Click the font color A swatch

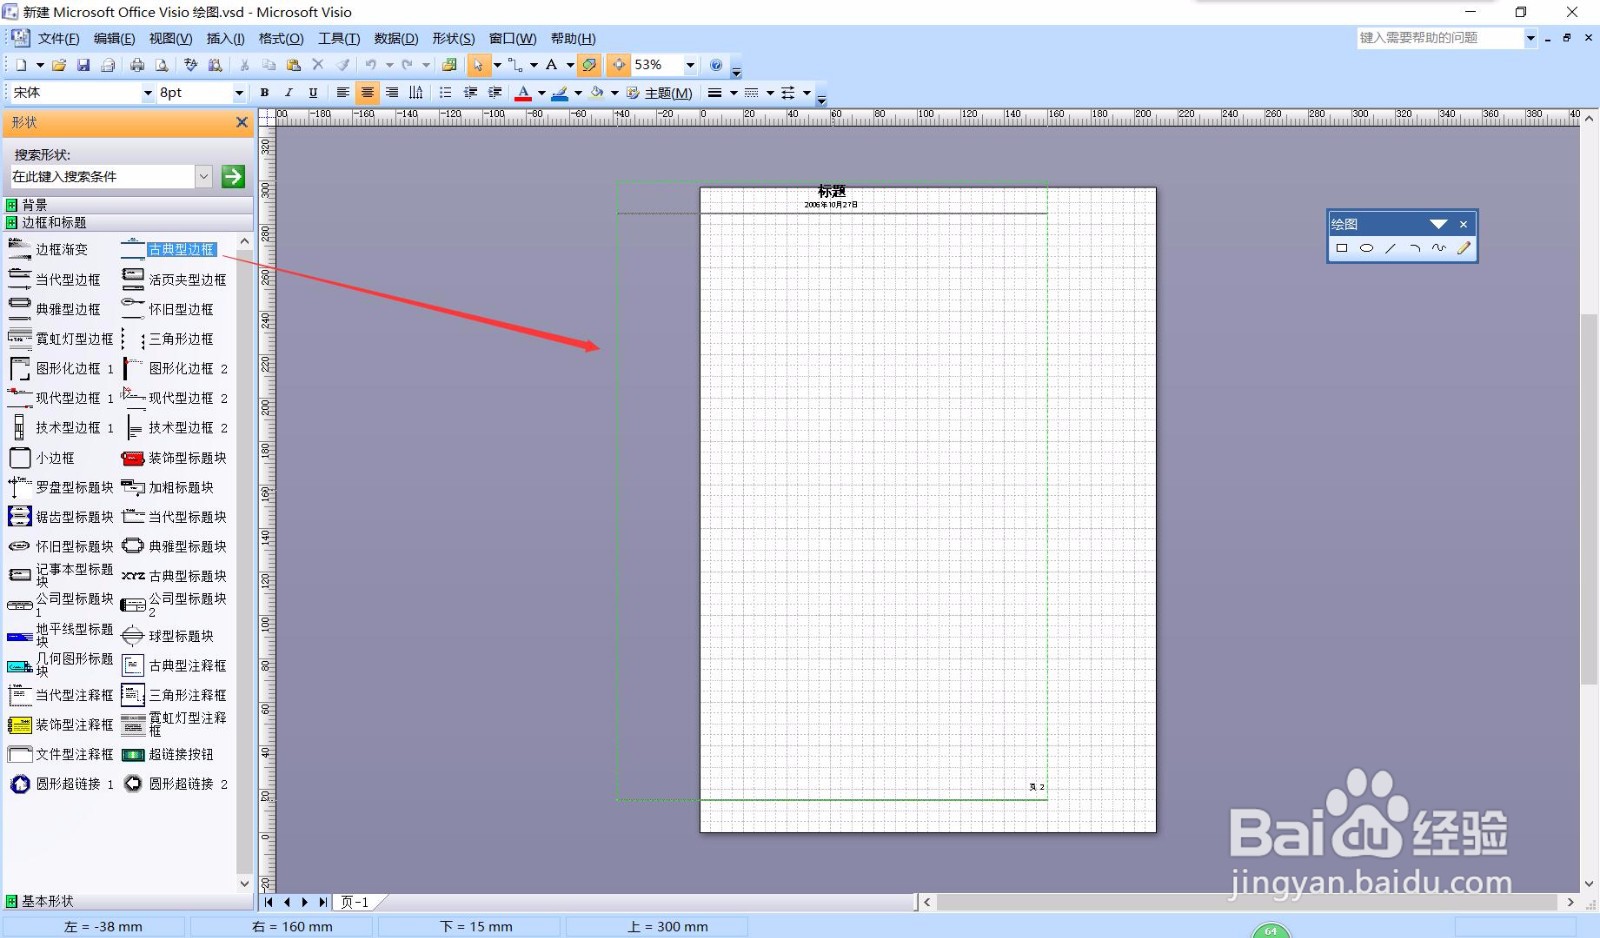click(x=523, y=93)
